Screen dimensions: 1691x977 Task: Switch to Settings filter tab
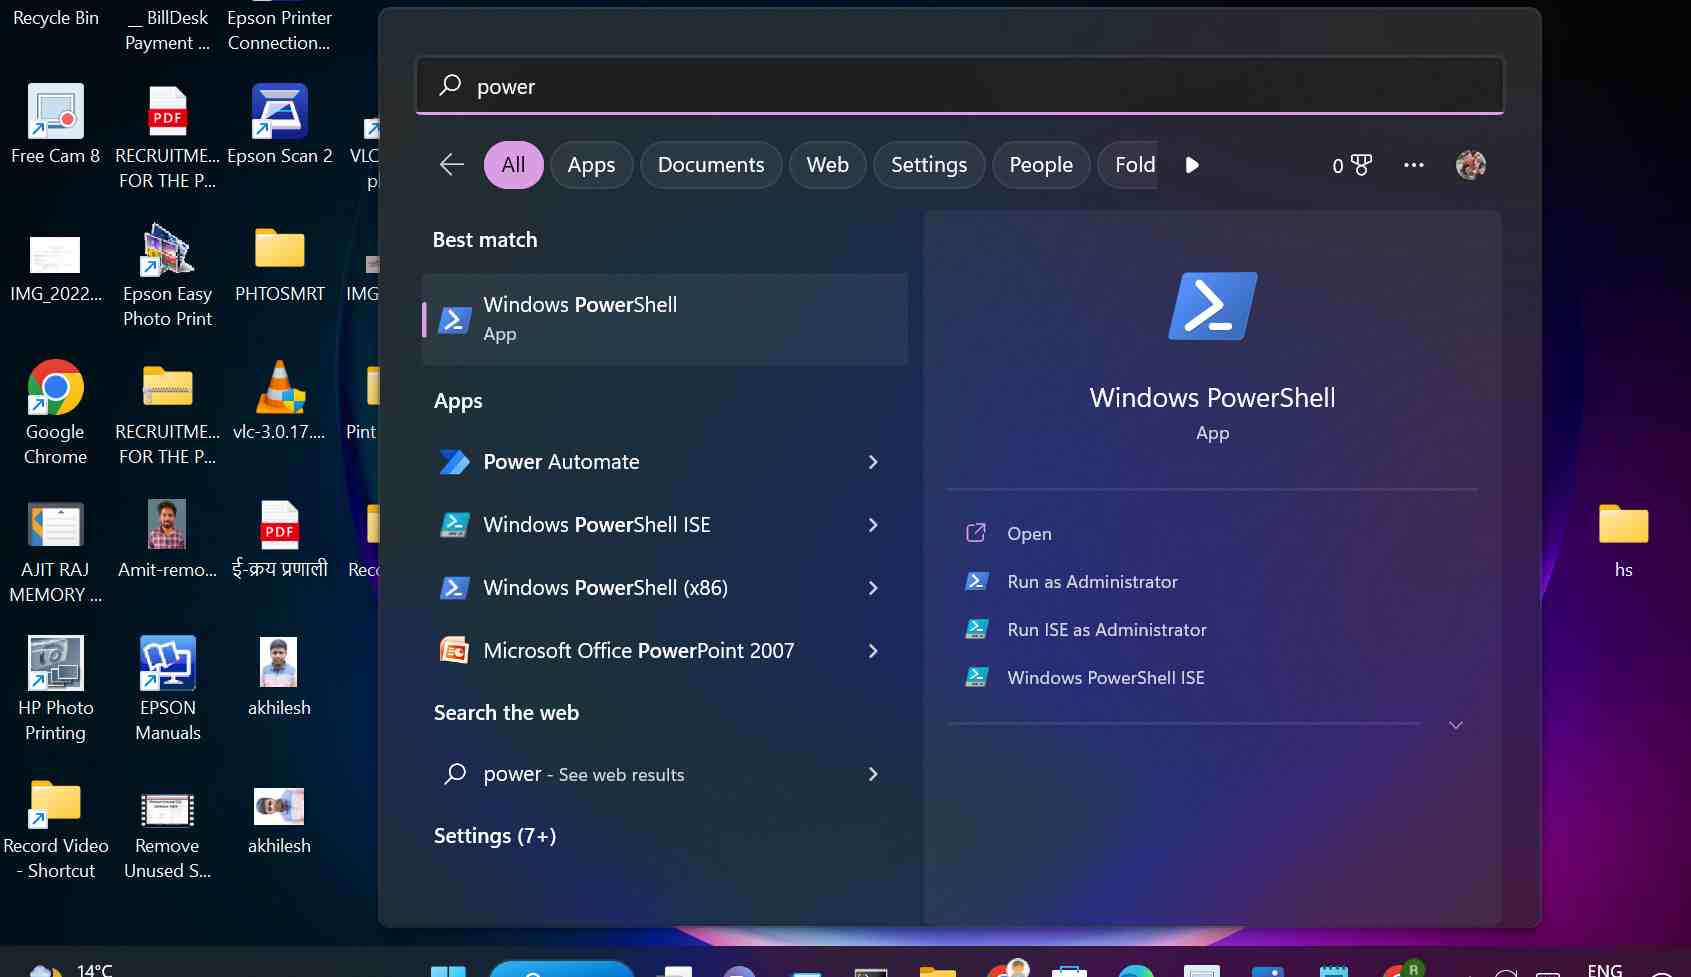929,165
